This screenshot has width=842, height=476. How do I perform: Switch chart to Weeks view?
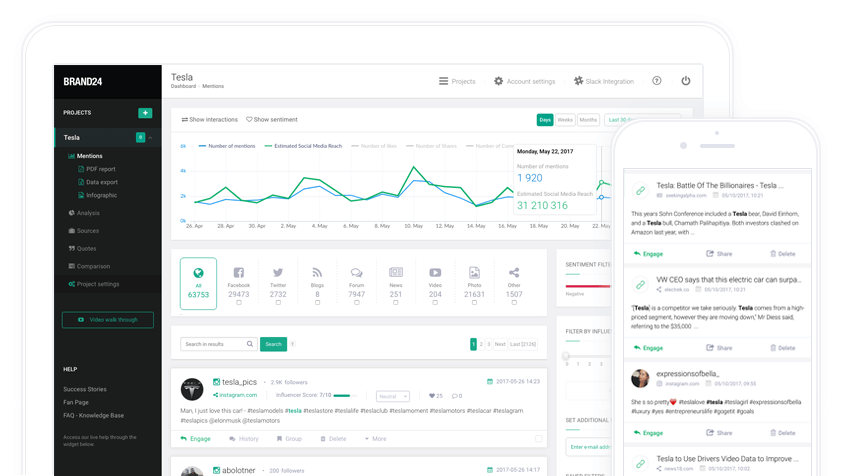pyautogui.click(x=565, y=120)
